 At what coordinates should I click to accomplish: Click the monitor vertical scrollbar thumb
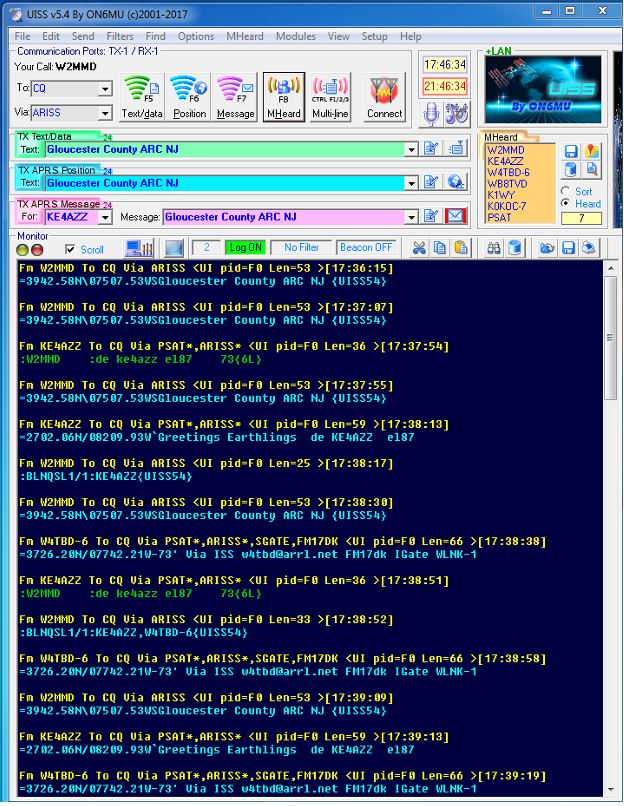[611, 338]
